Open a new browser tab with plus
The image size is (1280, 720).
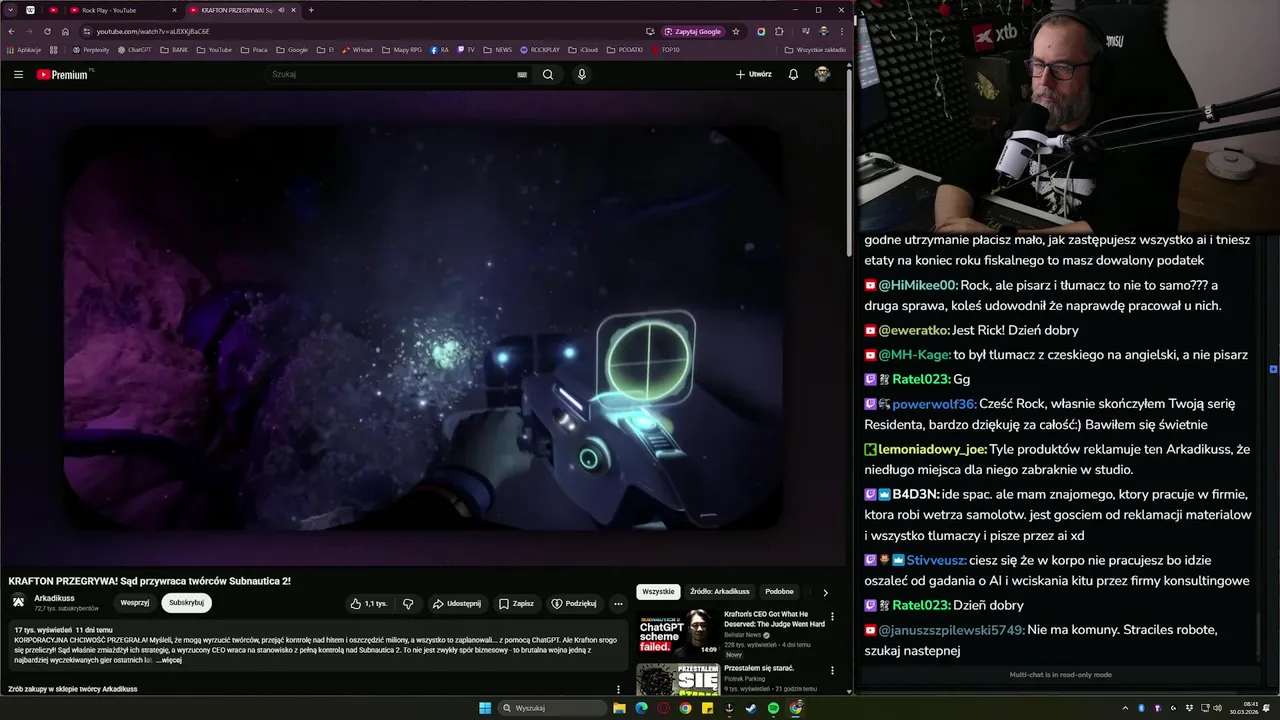311,10
